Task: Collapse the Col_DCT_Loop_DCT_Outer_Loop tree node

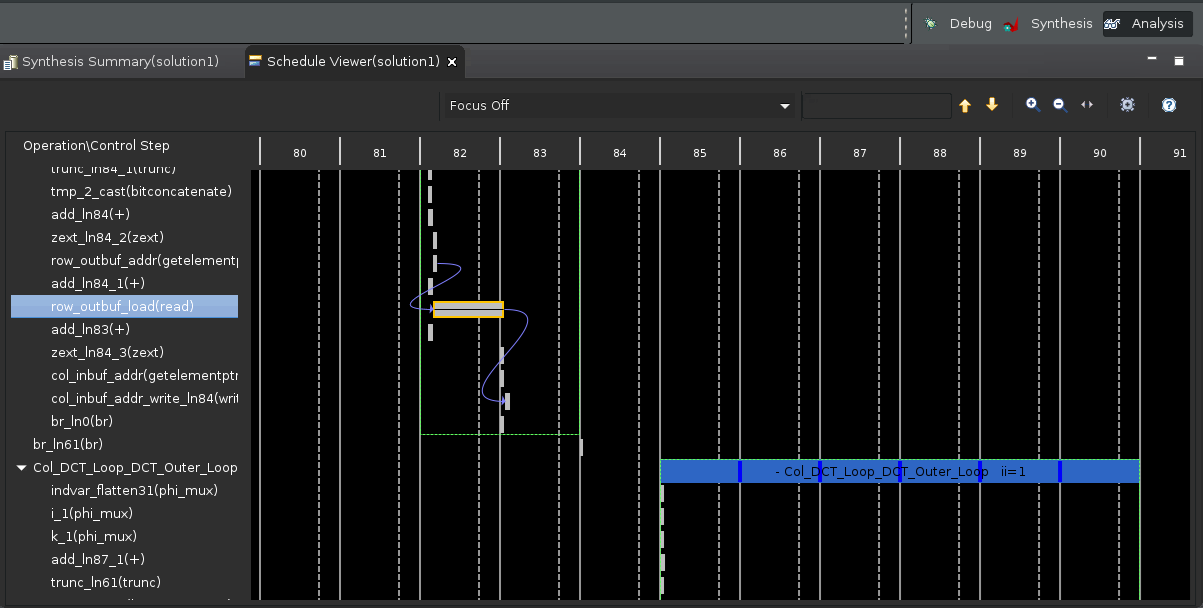Action: tap(22, 468)
